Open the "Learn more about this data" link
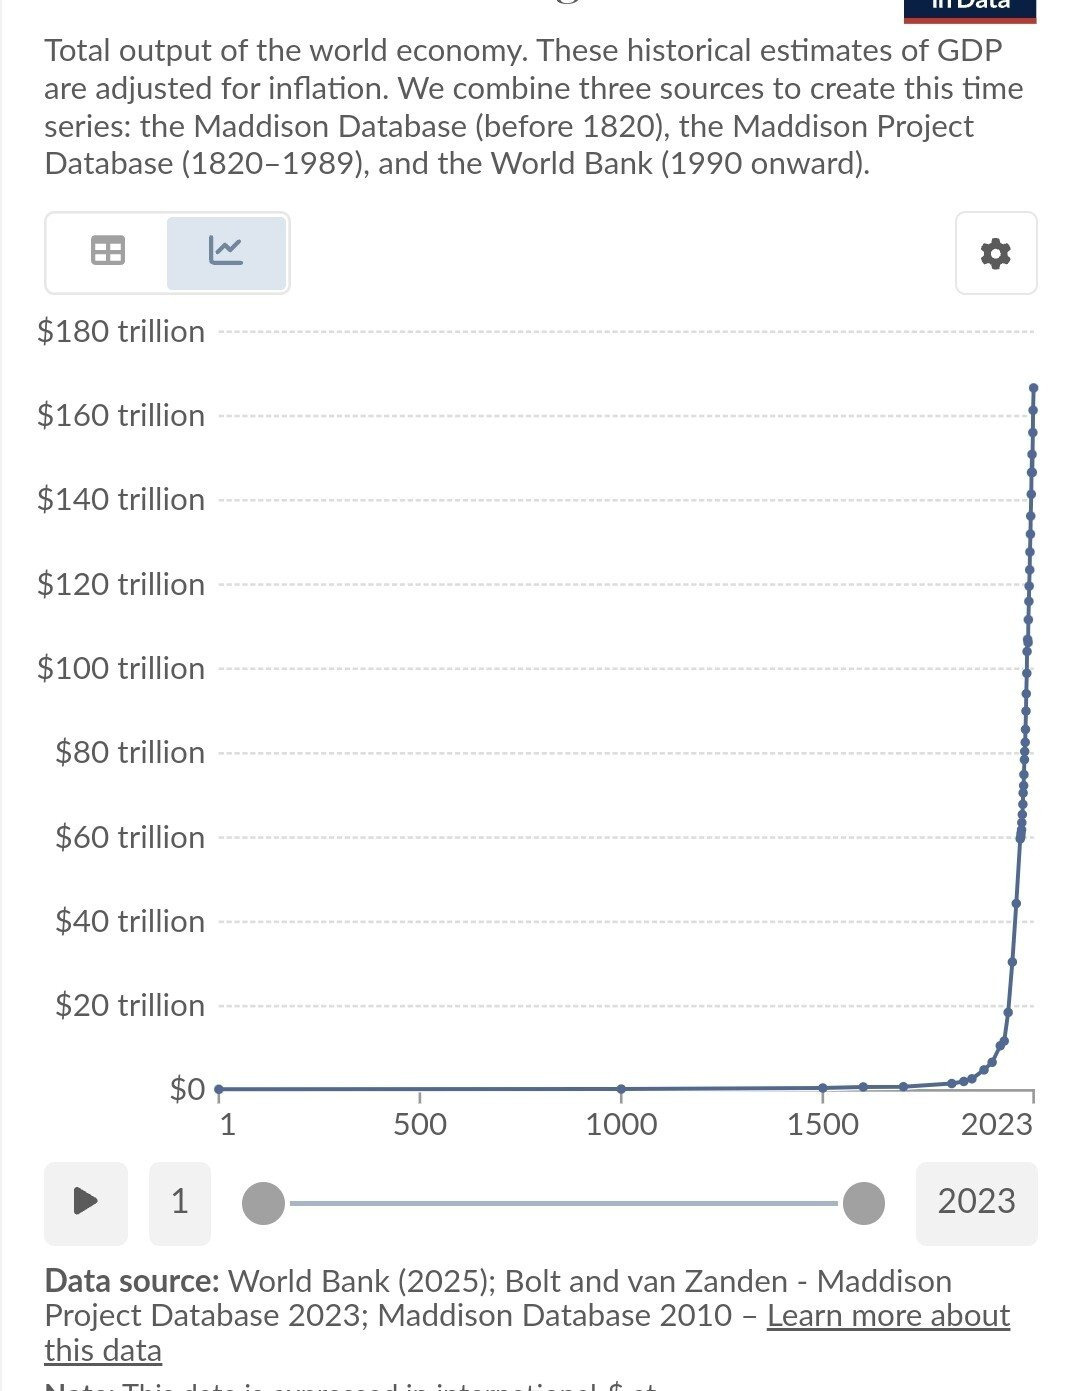 click(888, 1316)
